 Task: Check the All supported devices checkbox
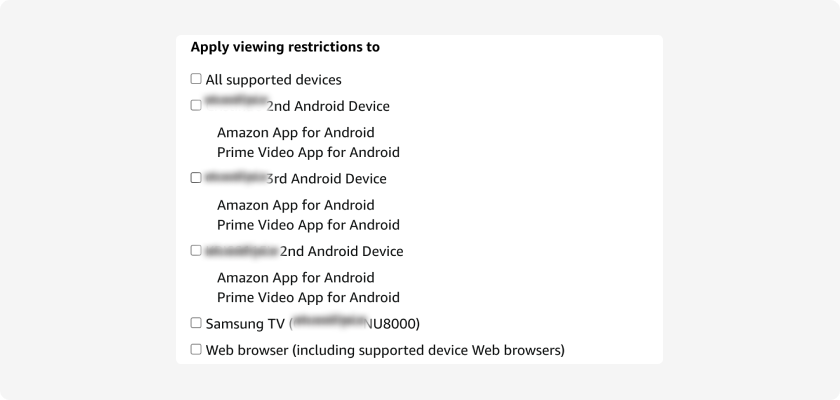coord(196,79)
